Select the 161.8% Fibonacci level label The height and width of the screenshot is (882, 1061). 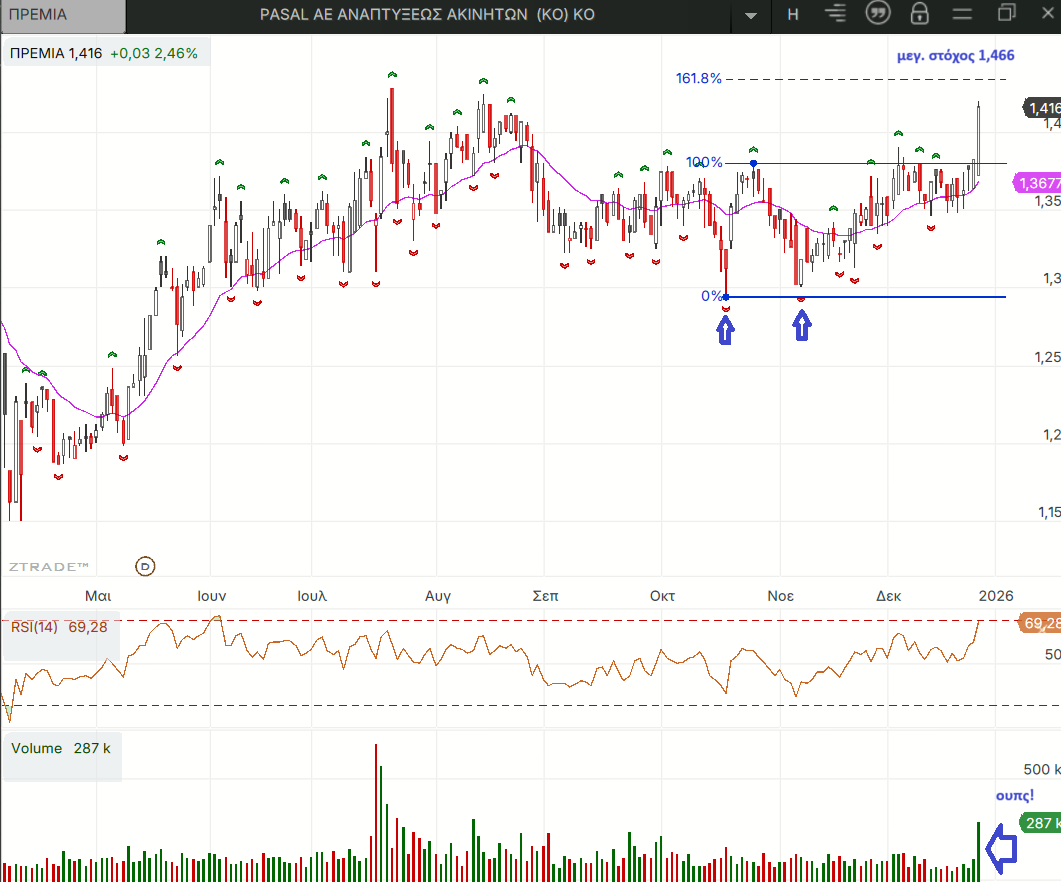tap(698, 78)
